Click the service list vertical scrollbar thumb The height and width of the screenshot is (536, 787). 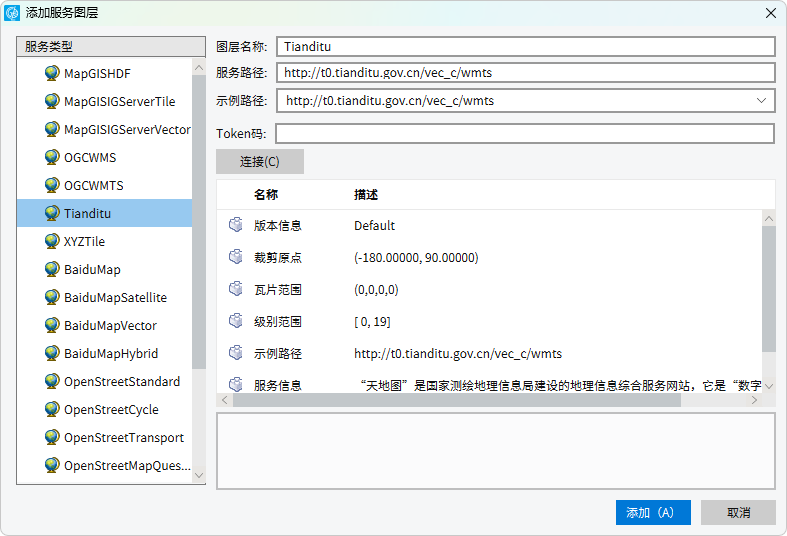[x=199, y=222]
